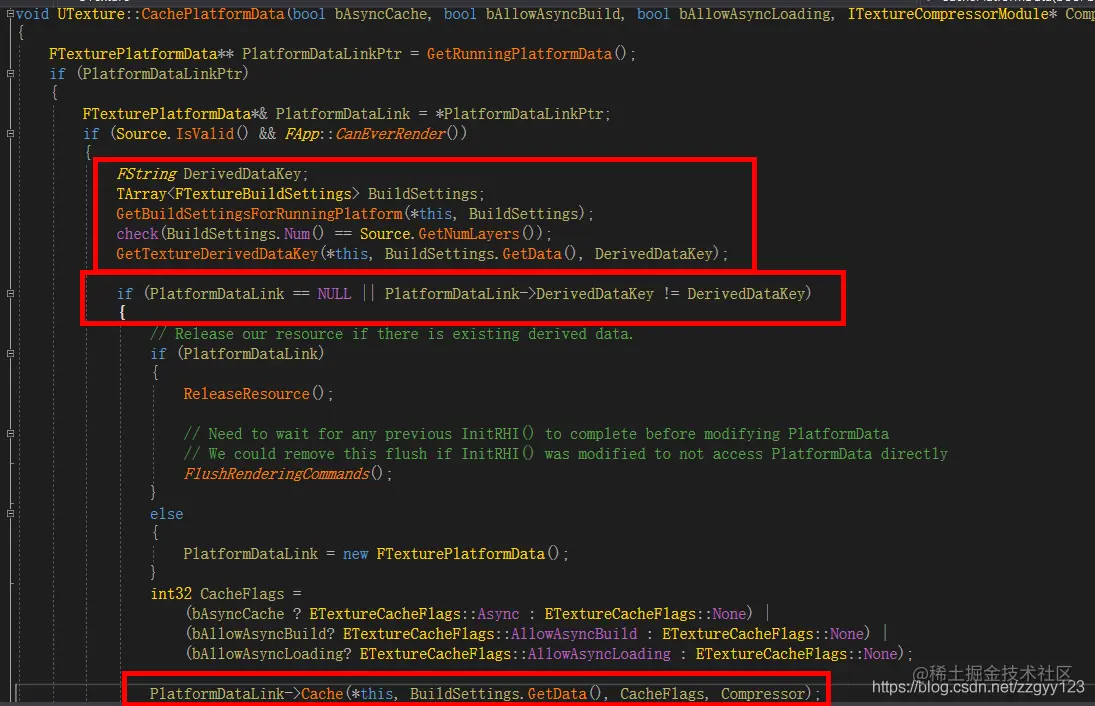
Task: Collapse the else block outline
Action: coord(10,514)
